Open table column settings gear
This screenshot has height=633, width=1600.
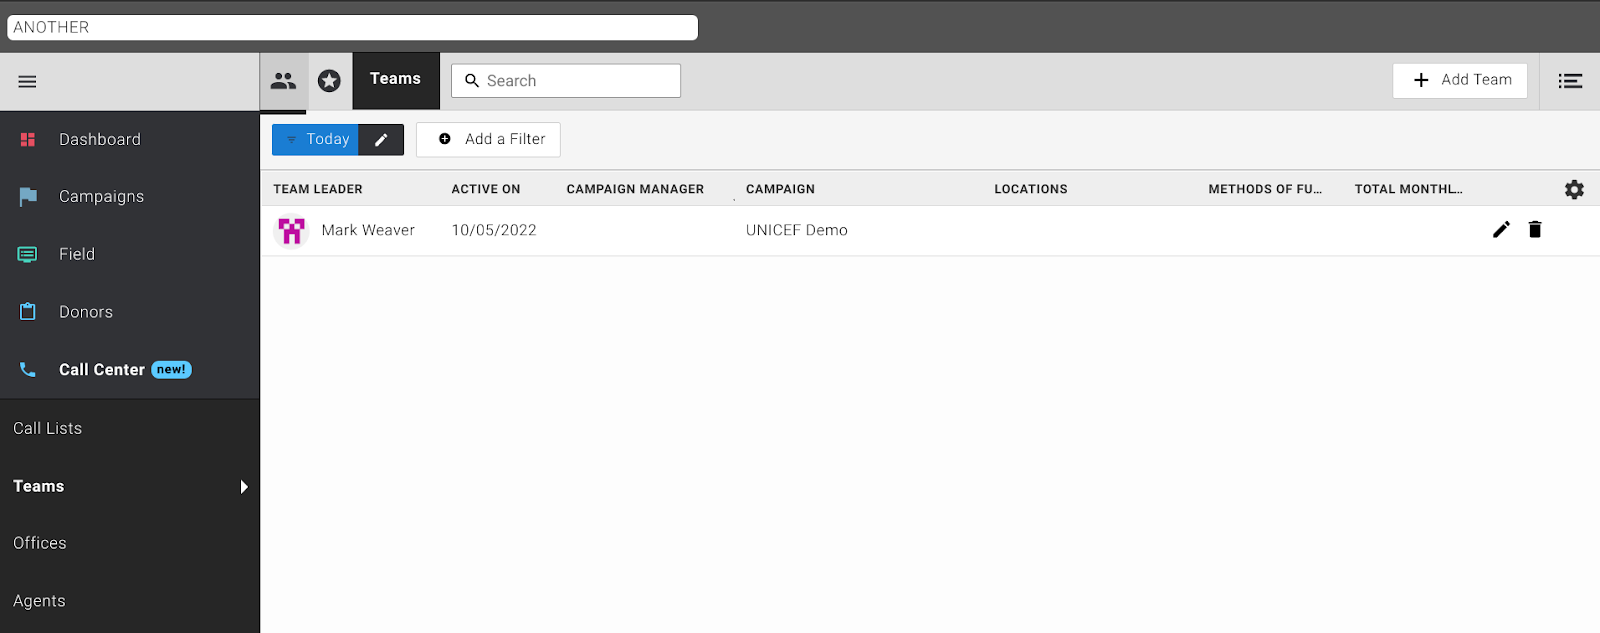pos(1574,189)
